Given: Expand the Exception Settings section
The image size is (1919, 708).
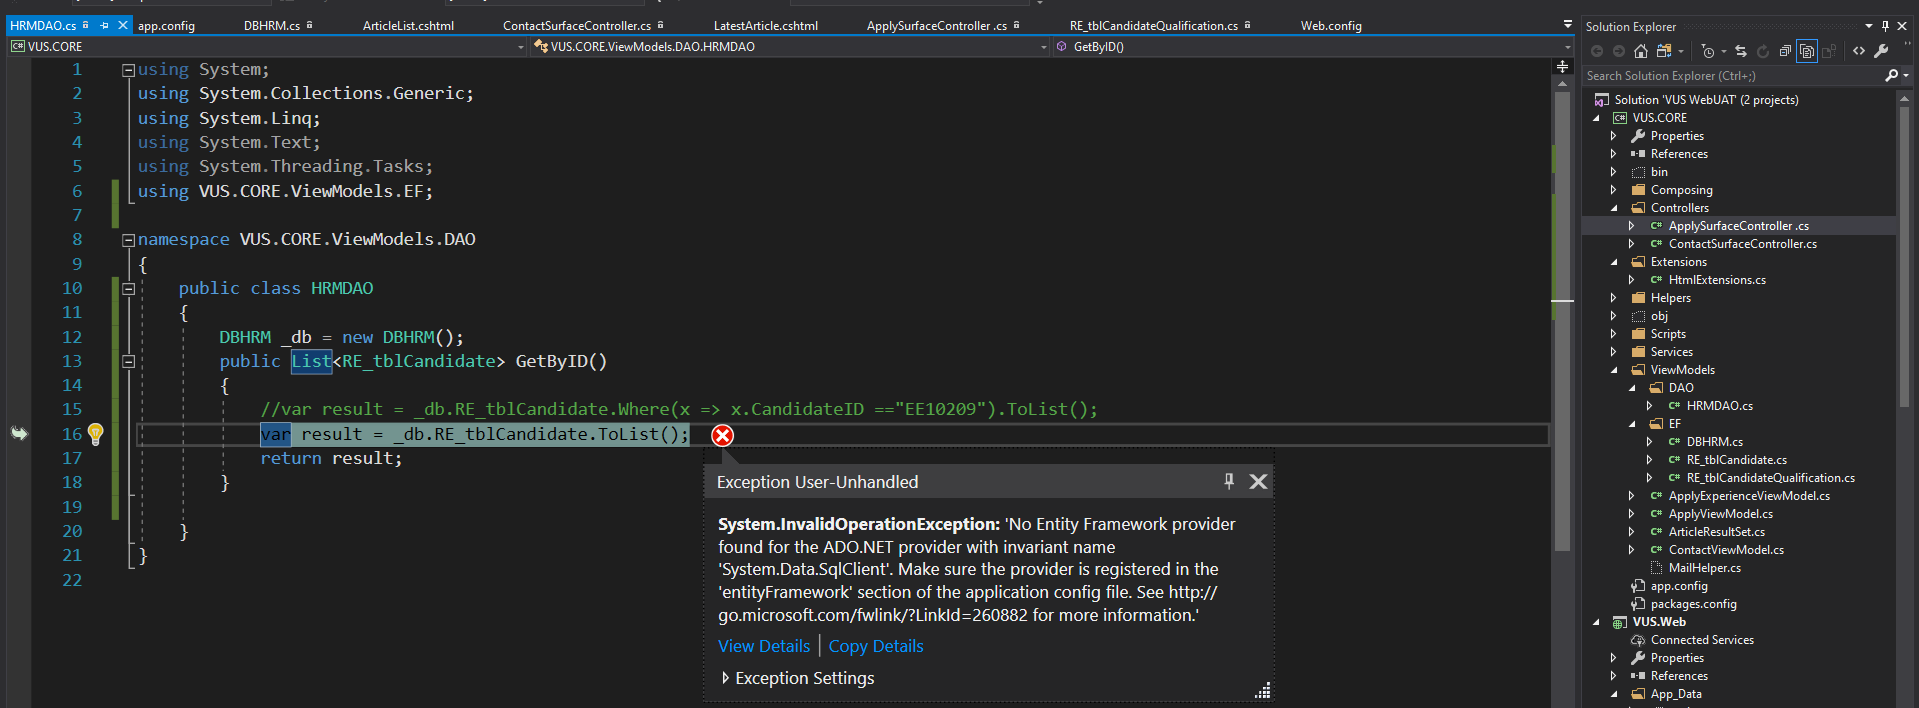Looking at the screenshot, I should click(x=725, y=678).
